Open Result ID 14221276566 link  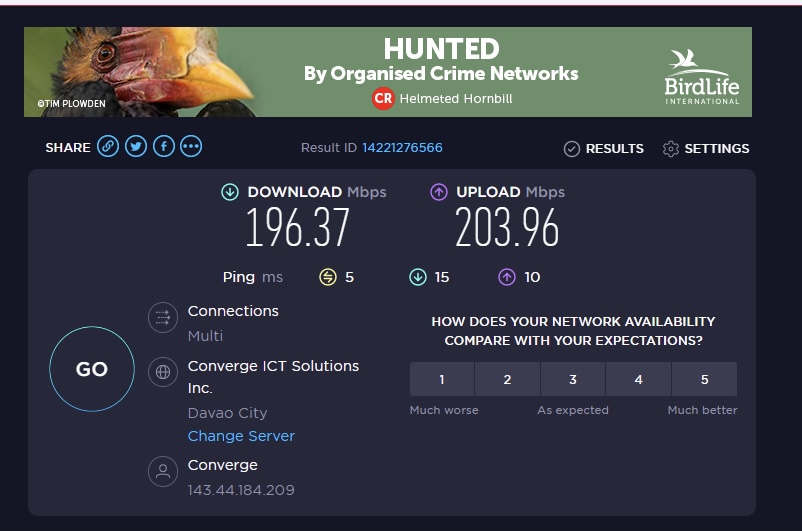tap(402, 148)
